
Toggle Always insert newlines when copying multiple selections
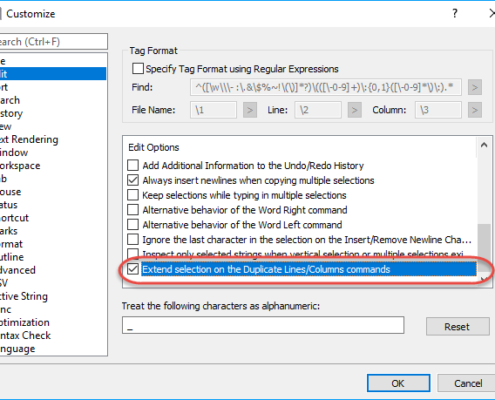[133, 180]
